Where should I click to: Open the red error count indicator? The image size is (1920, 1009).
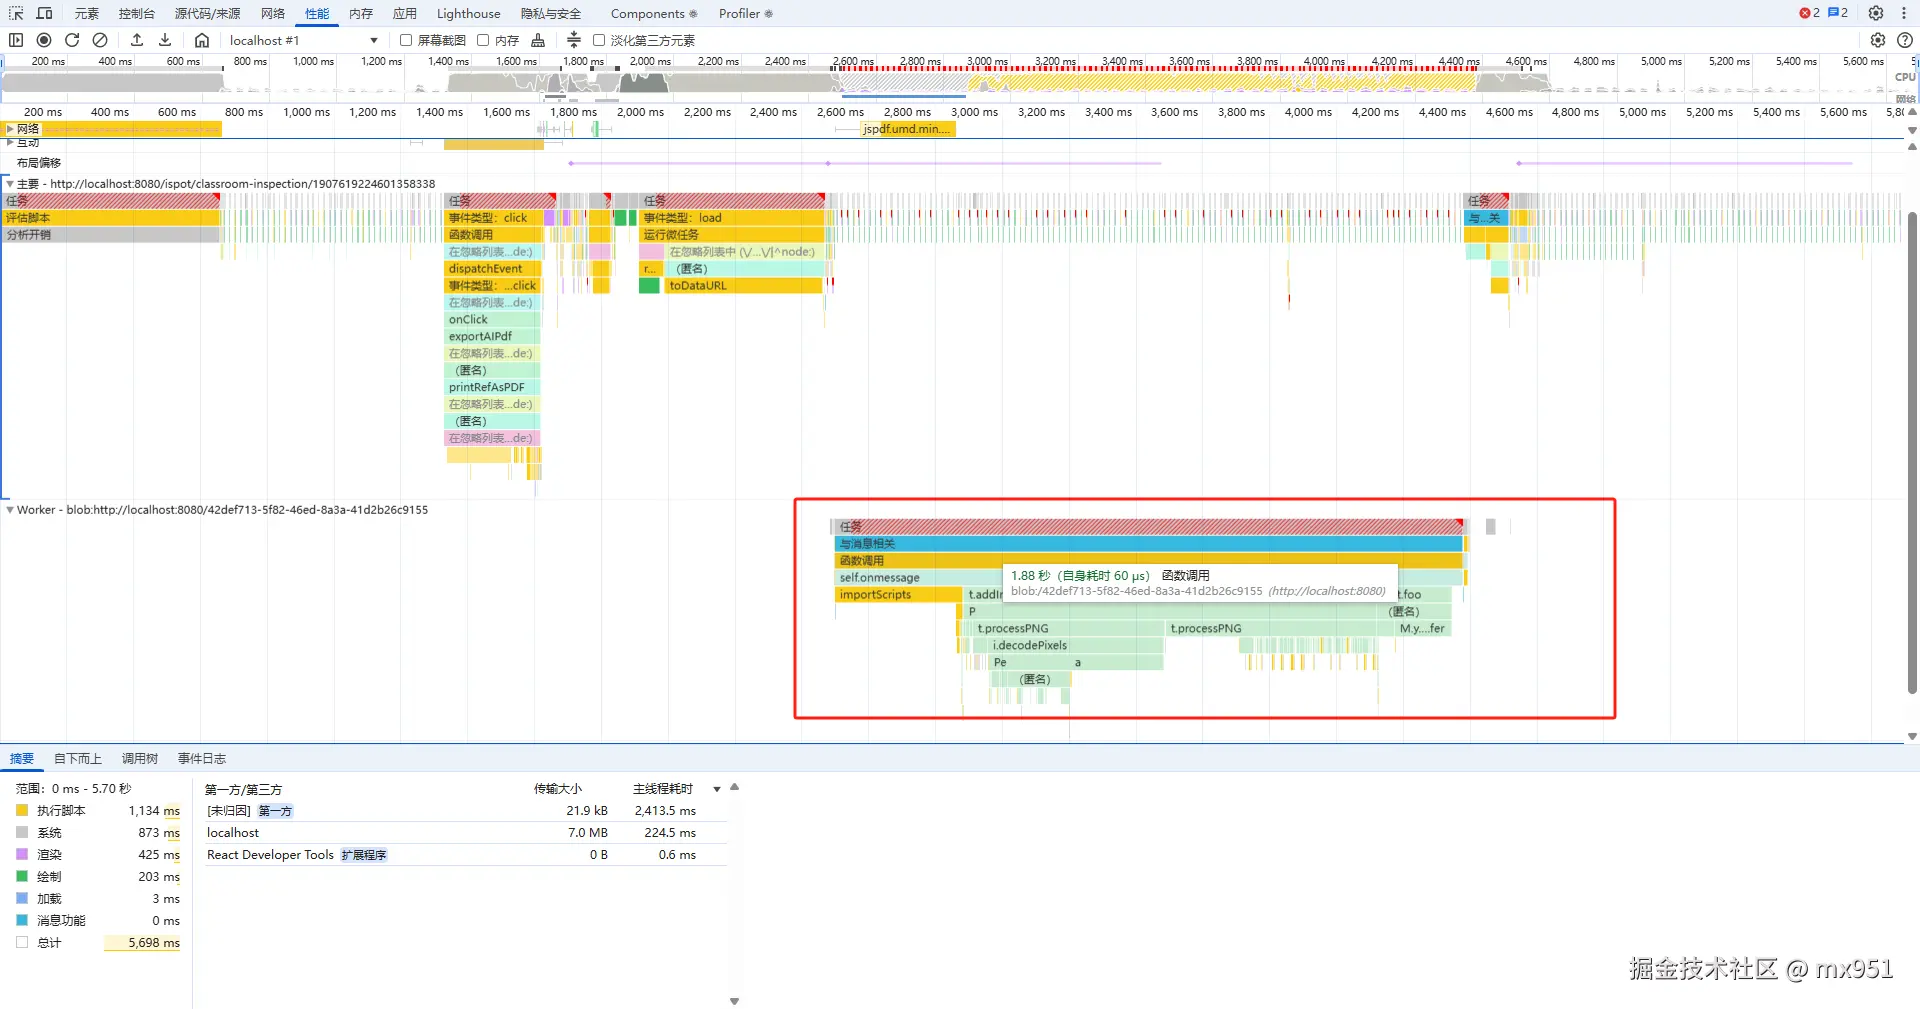(x=1810, y=13)
